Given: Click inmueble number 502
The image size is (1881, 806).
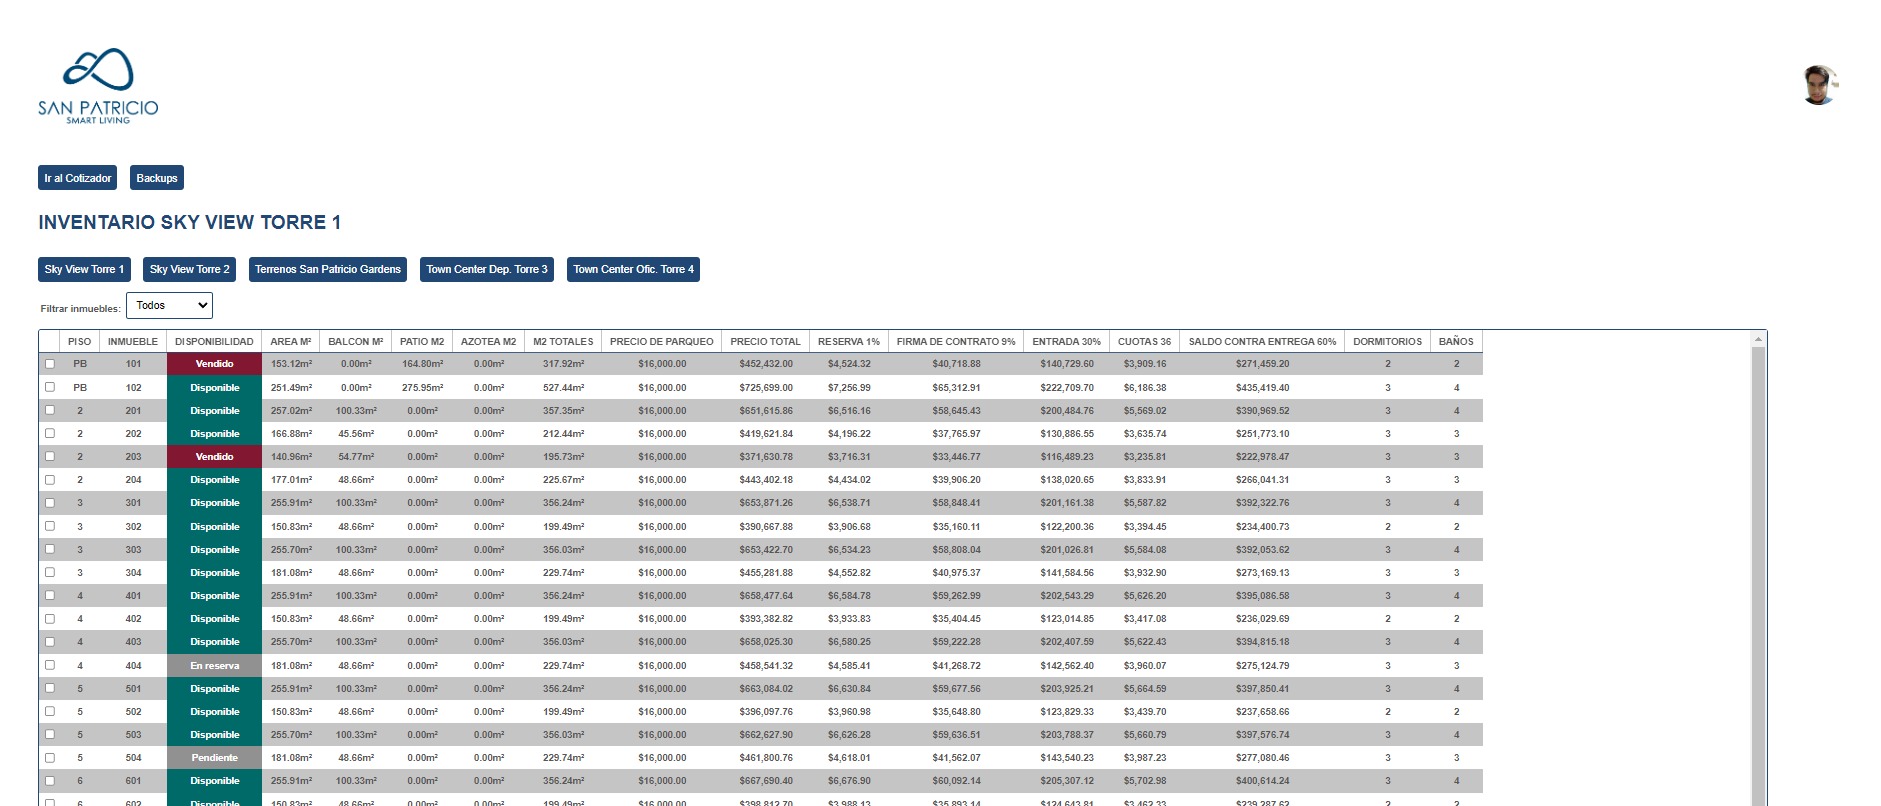Looking at the screenshot, I should pyautogui.click(x=133, y=711).
